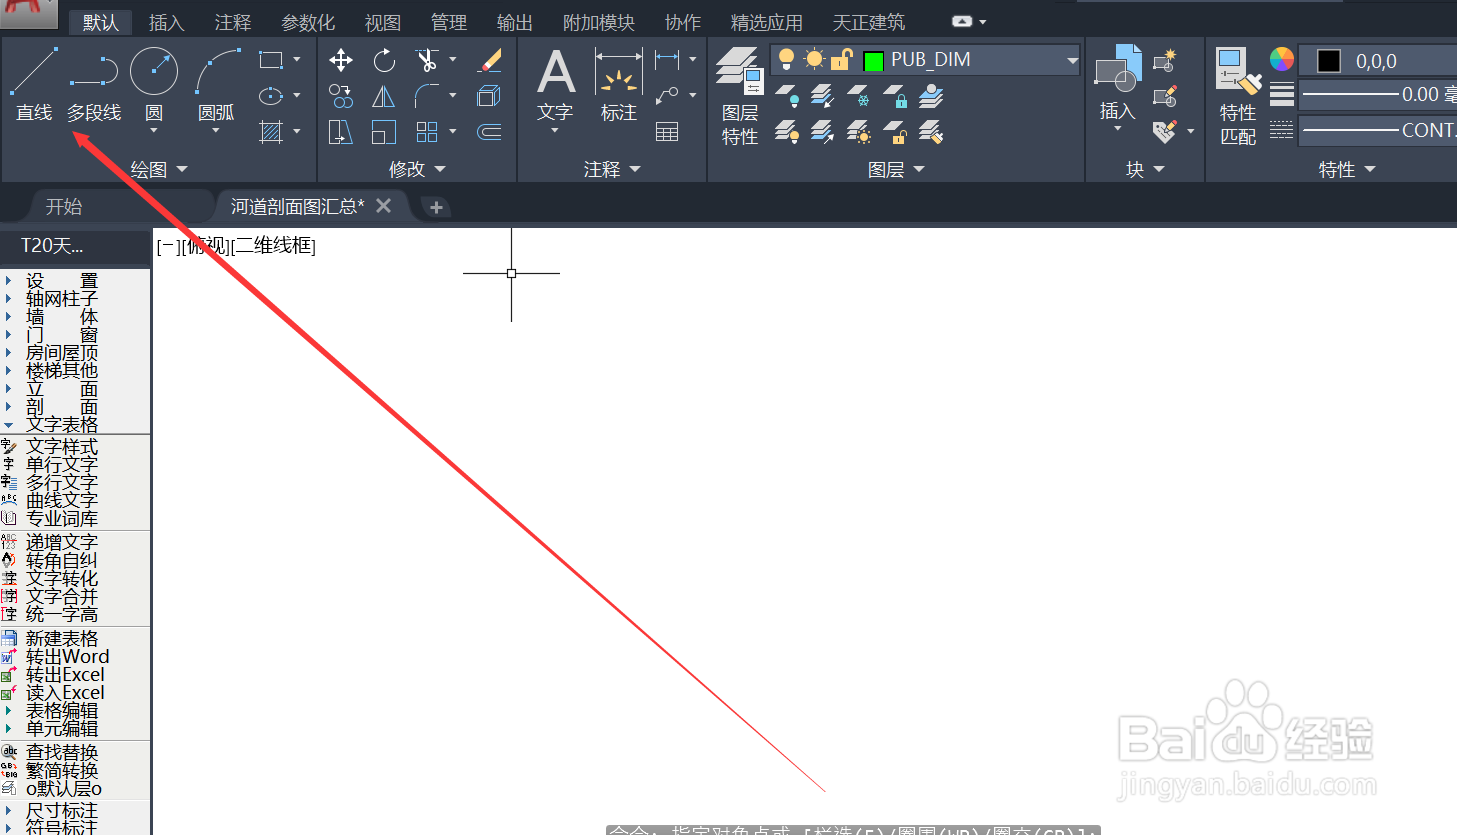The image size is (1457, 835).
Task: Select the Mirror tool icon
Action: [x=384, y=96]
